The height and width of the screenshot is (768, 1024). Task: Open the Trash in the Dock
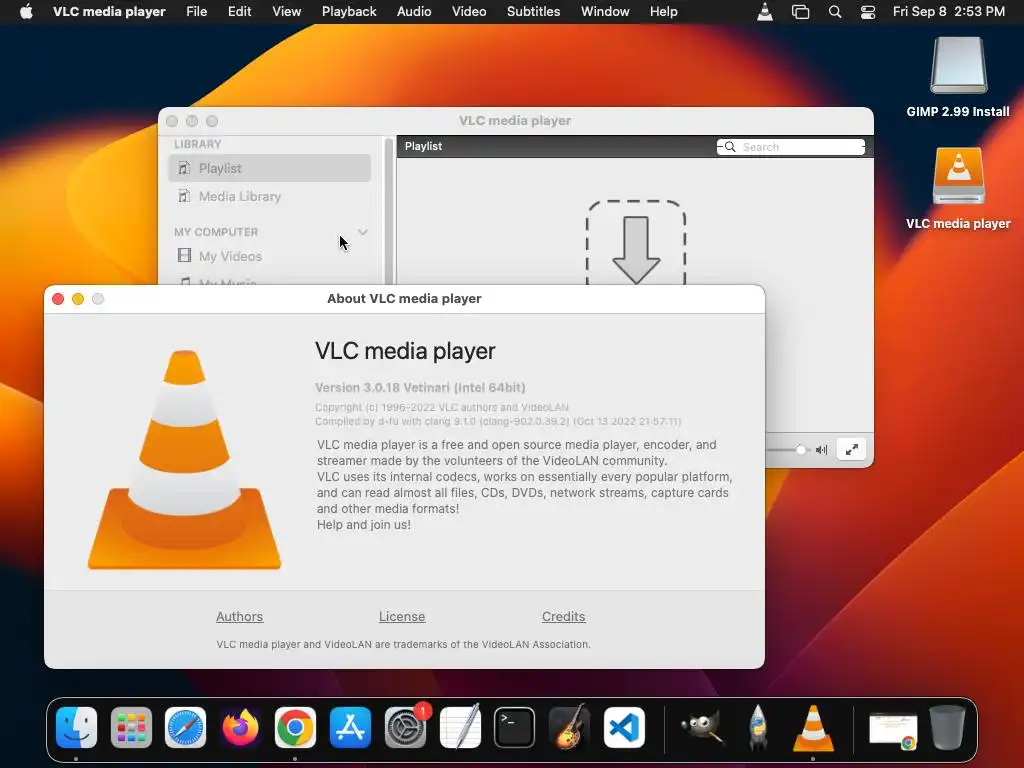click(948, 727)
